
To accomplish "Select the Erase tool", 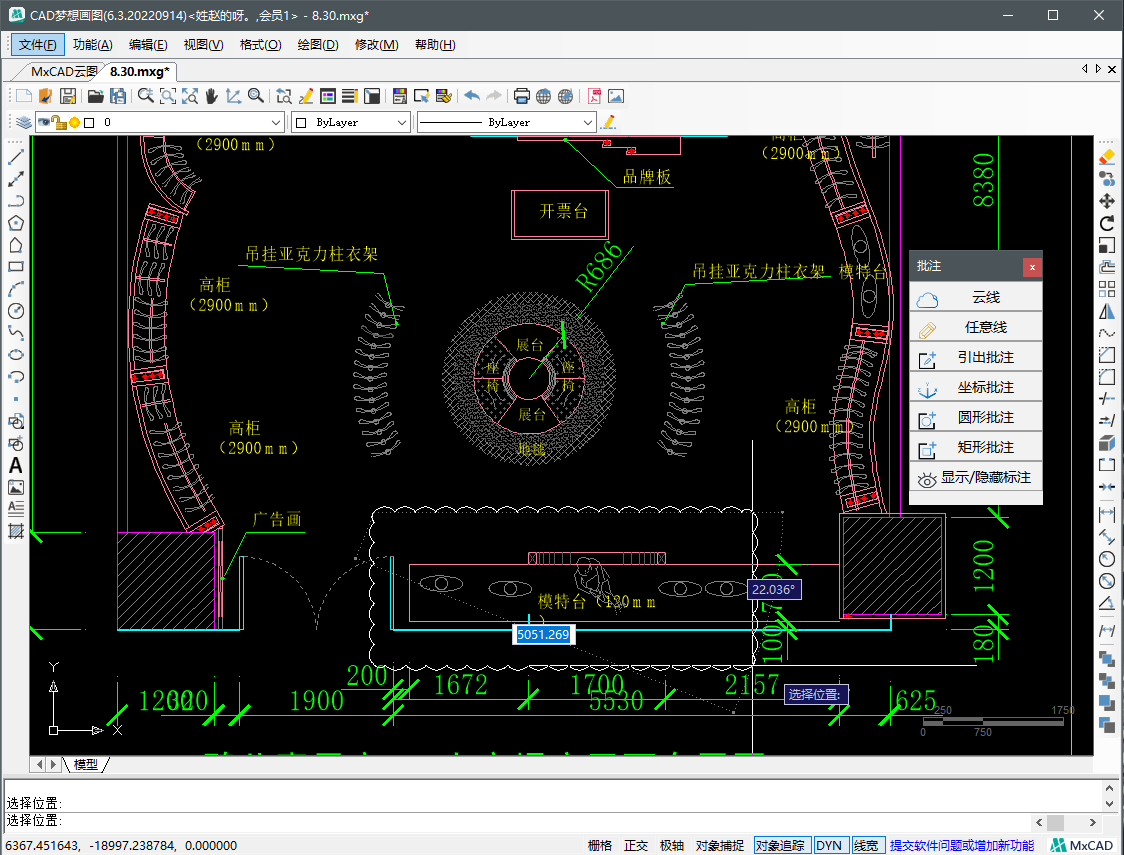I will [1107, 157].
